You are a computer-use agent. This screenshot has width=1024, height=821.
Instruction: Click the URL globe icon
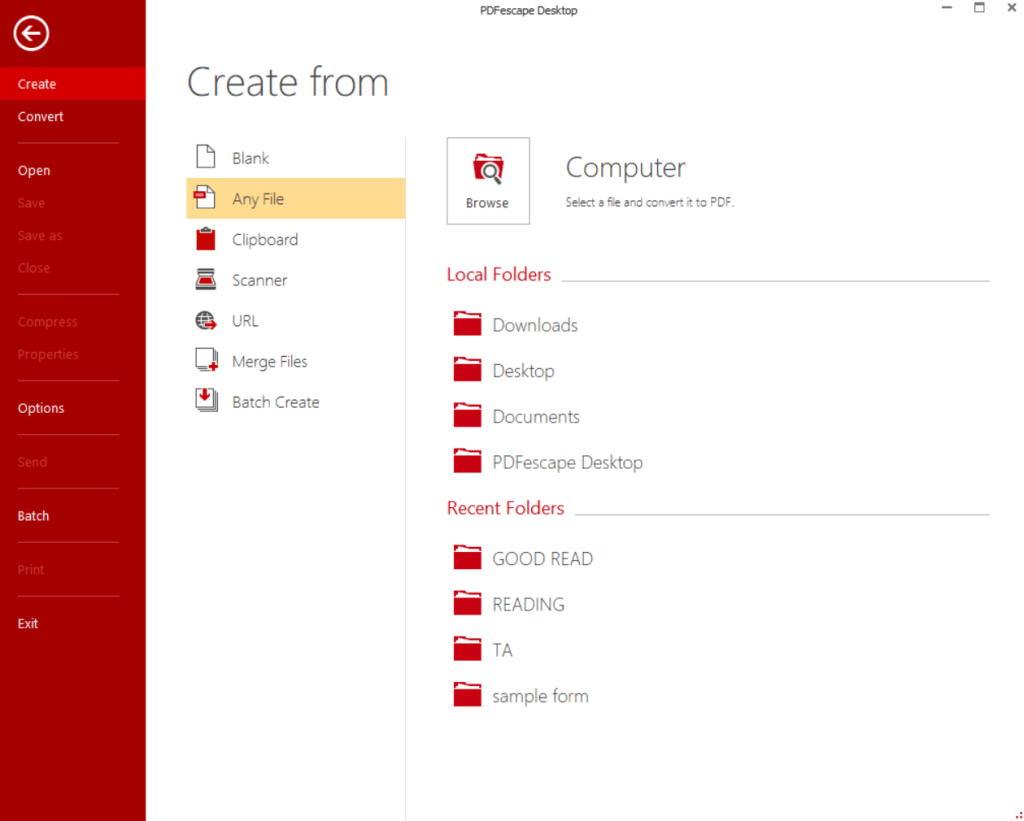click(206, 321)
